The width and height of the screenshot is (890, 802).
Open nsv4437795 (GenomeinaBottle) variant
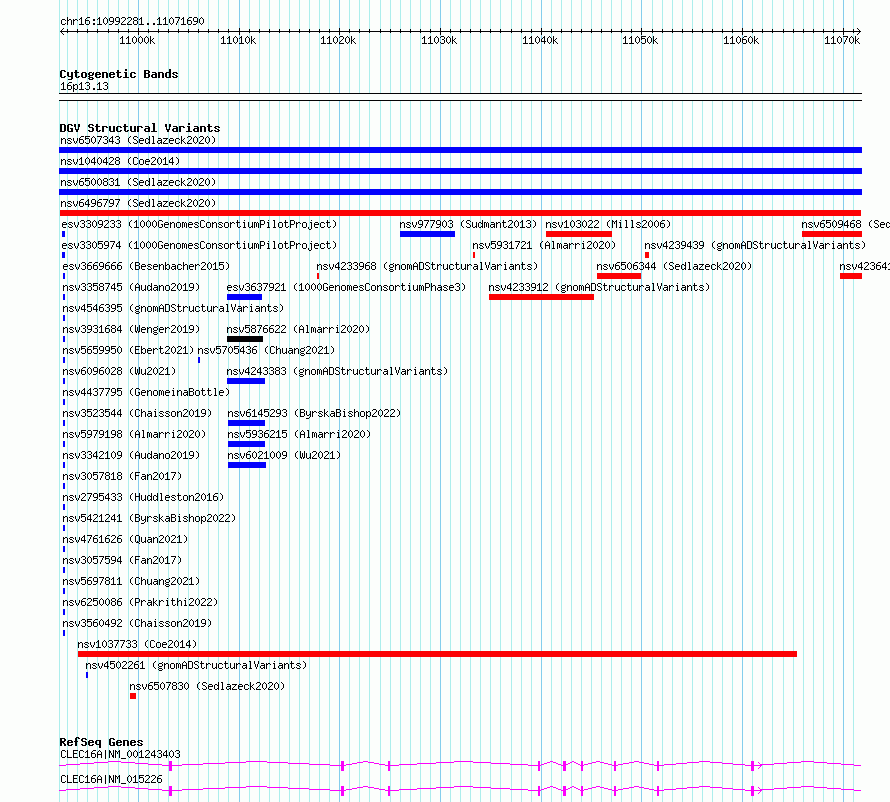point(146,392)
